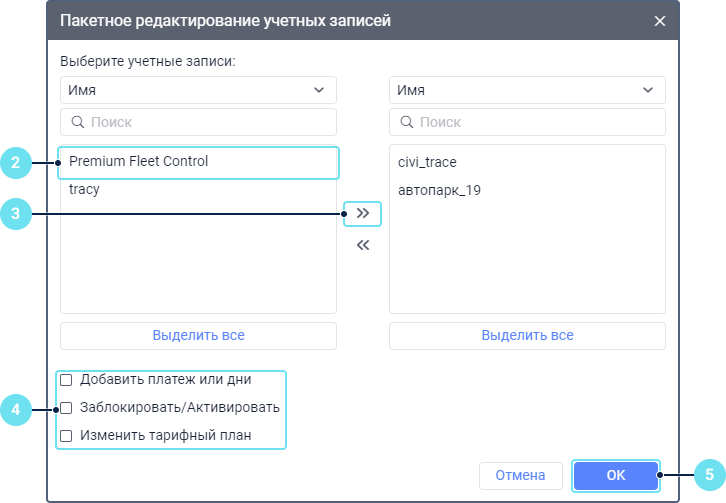Close the batch editing dialog
726x503 pixels.
(659, 21)
